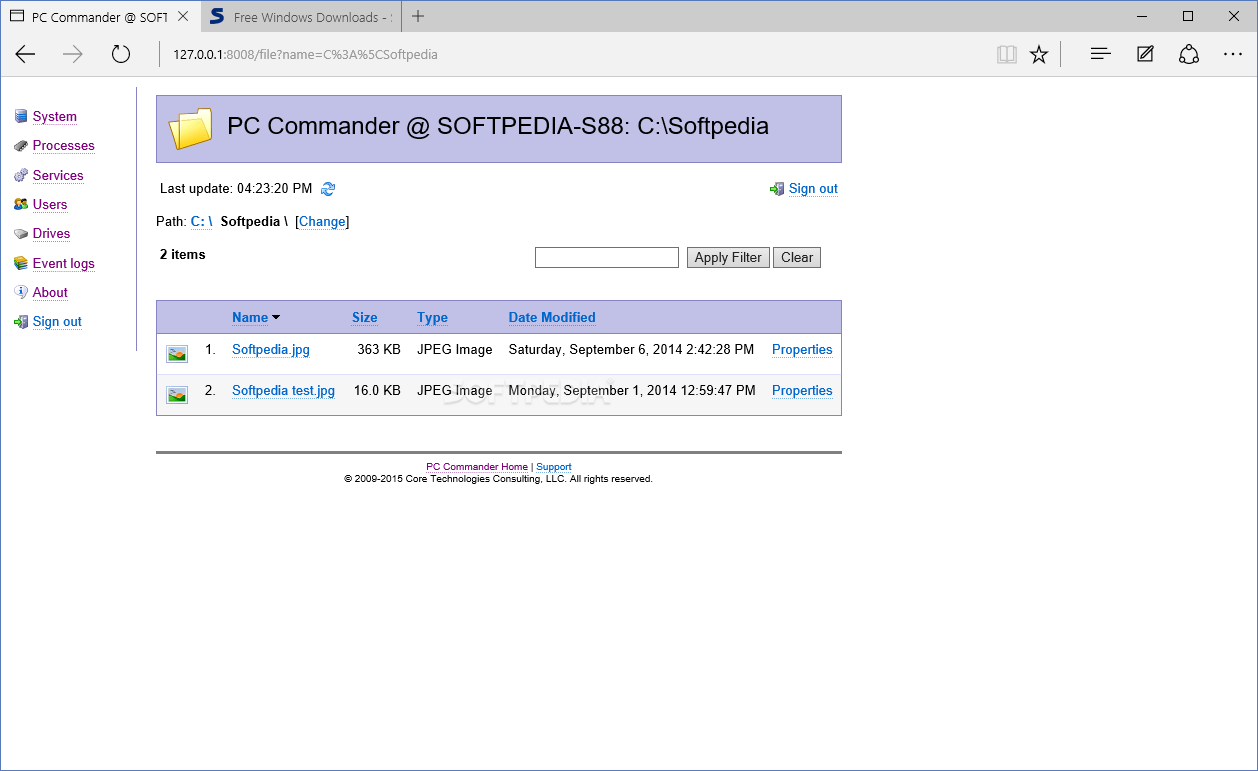1258x771 pixels.
Task: Reload the page with refresh button
Action: (x=121, y=54)
